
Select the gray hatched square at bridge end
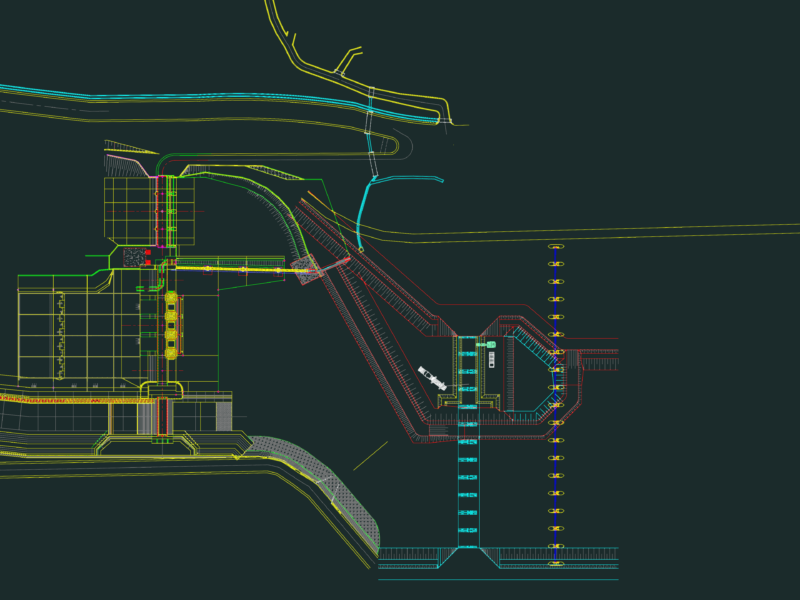coord(307,269)
